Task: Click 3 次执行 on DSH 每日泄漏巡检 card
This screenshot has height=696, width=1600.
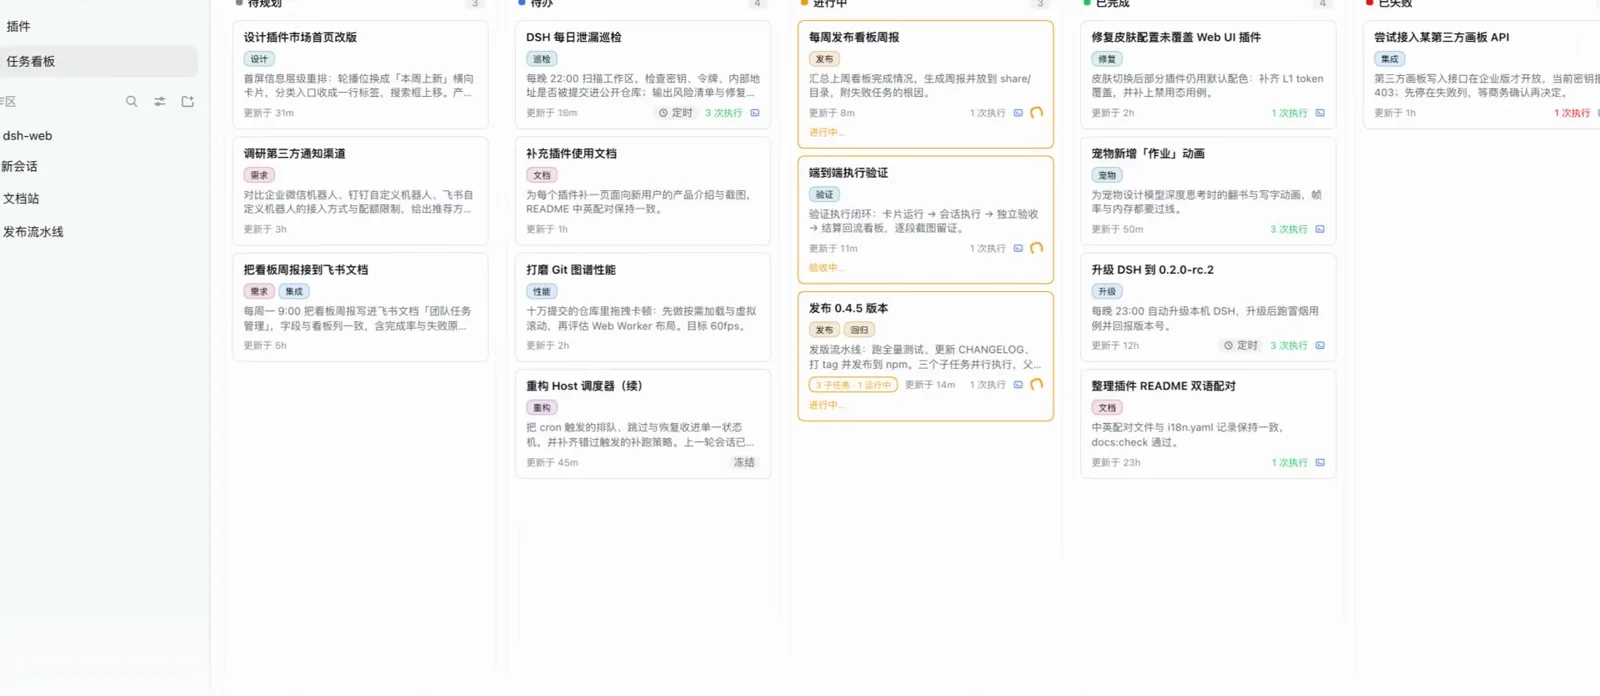Action: [723, 113]
